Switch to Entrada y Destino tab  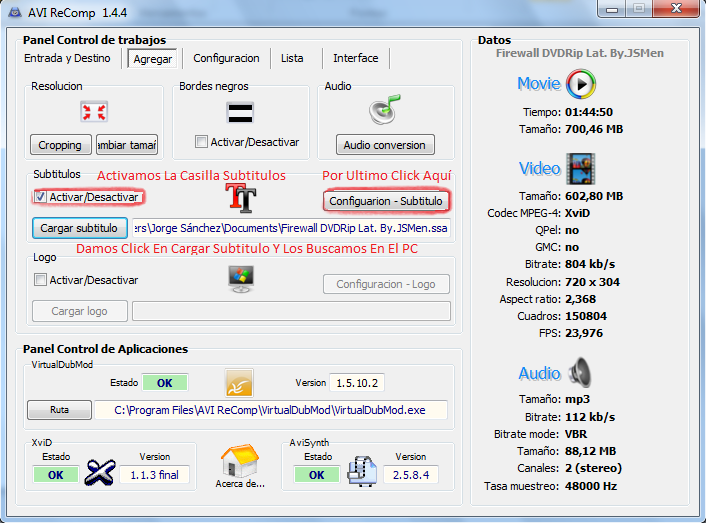(x=67, y=58)
